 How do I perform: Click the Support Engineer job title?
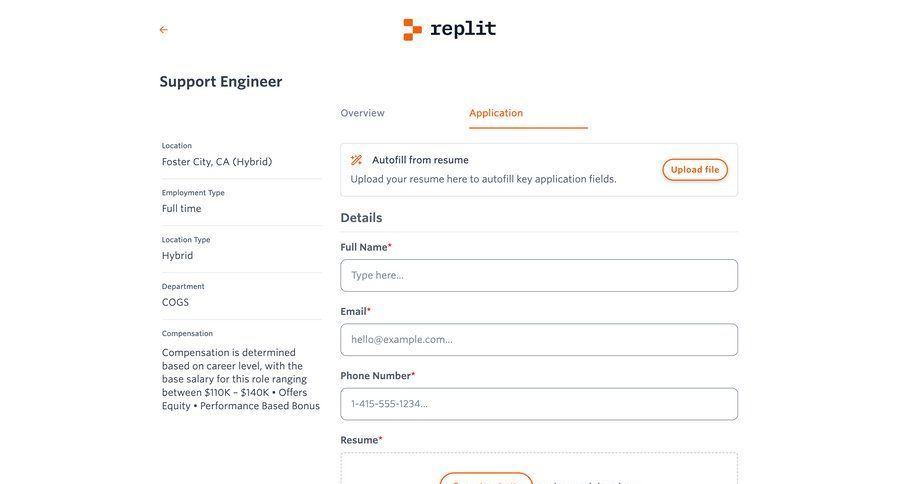221,82
